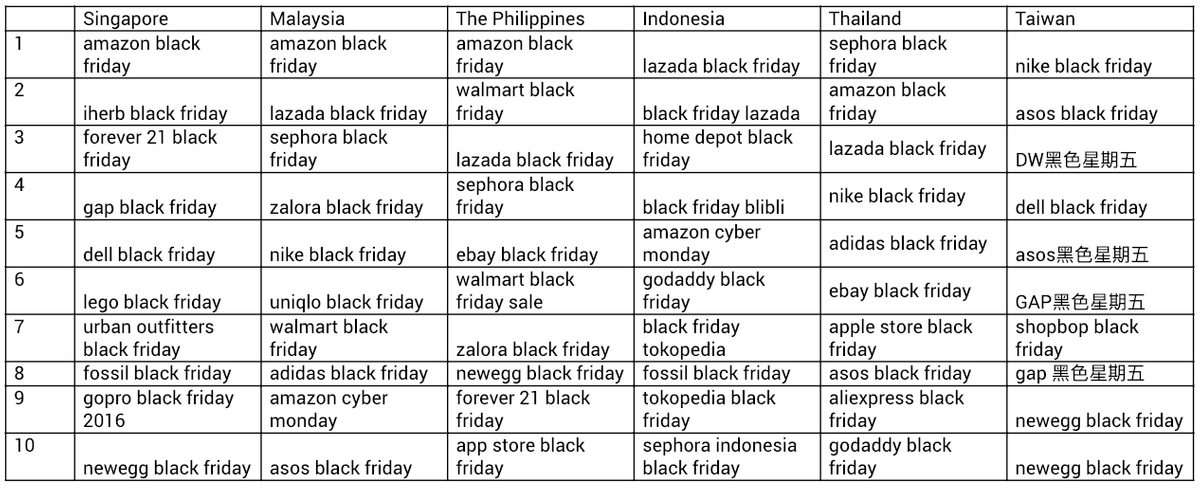This screenshot has width=1200, height=492.
Task: Click the 'lego black friday' cell
Action: tap(170, 291)
